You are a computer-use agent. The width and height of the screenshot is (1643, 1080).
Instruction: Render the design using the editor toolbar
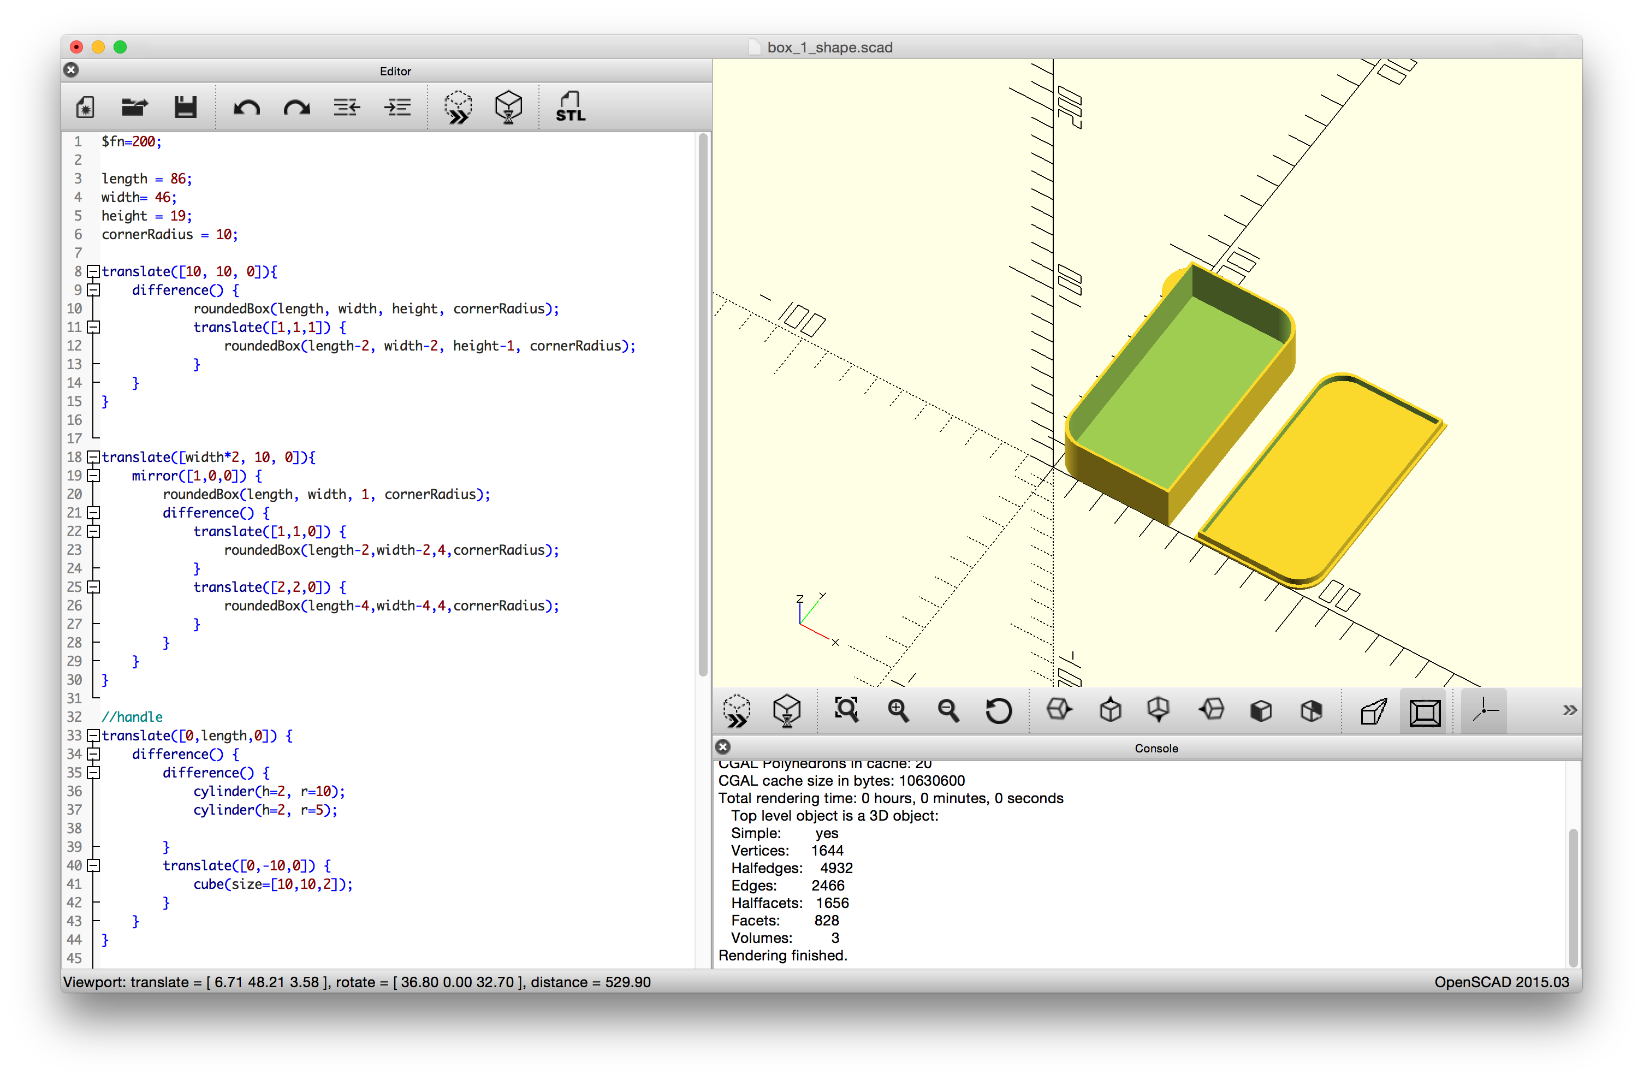click(508, 107)
